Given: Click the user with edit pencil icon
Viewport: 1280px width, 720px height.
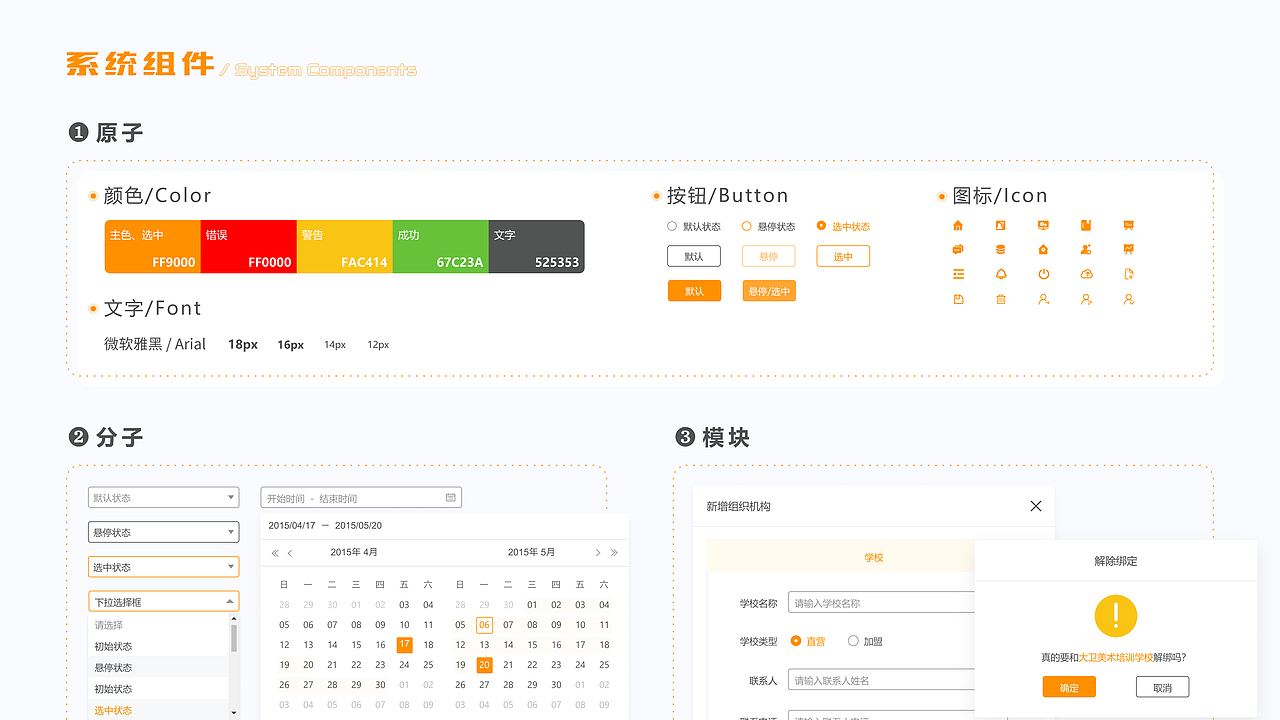Looking at the screenshot, I should [1087, 299].
